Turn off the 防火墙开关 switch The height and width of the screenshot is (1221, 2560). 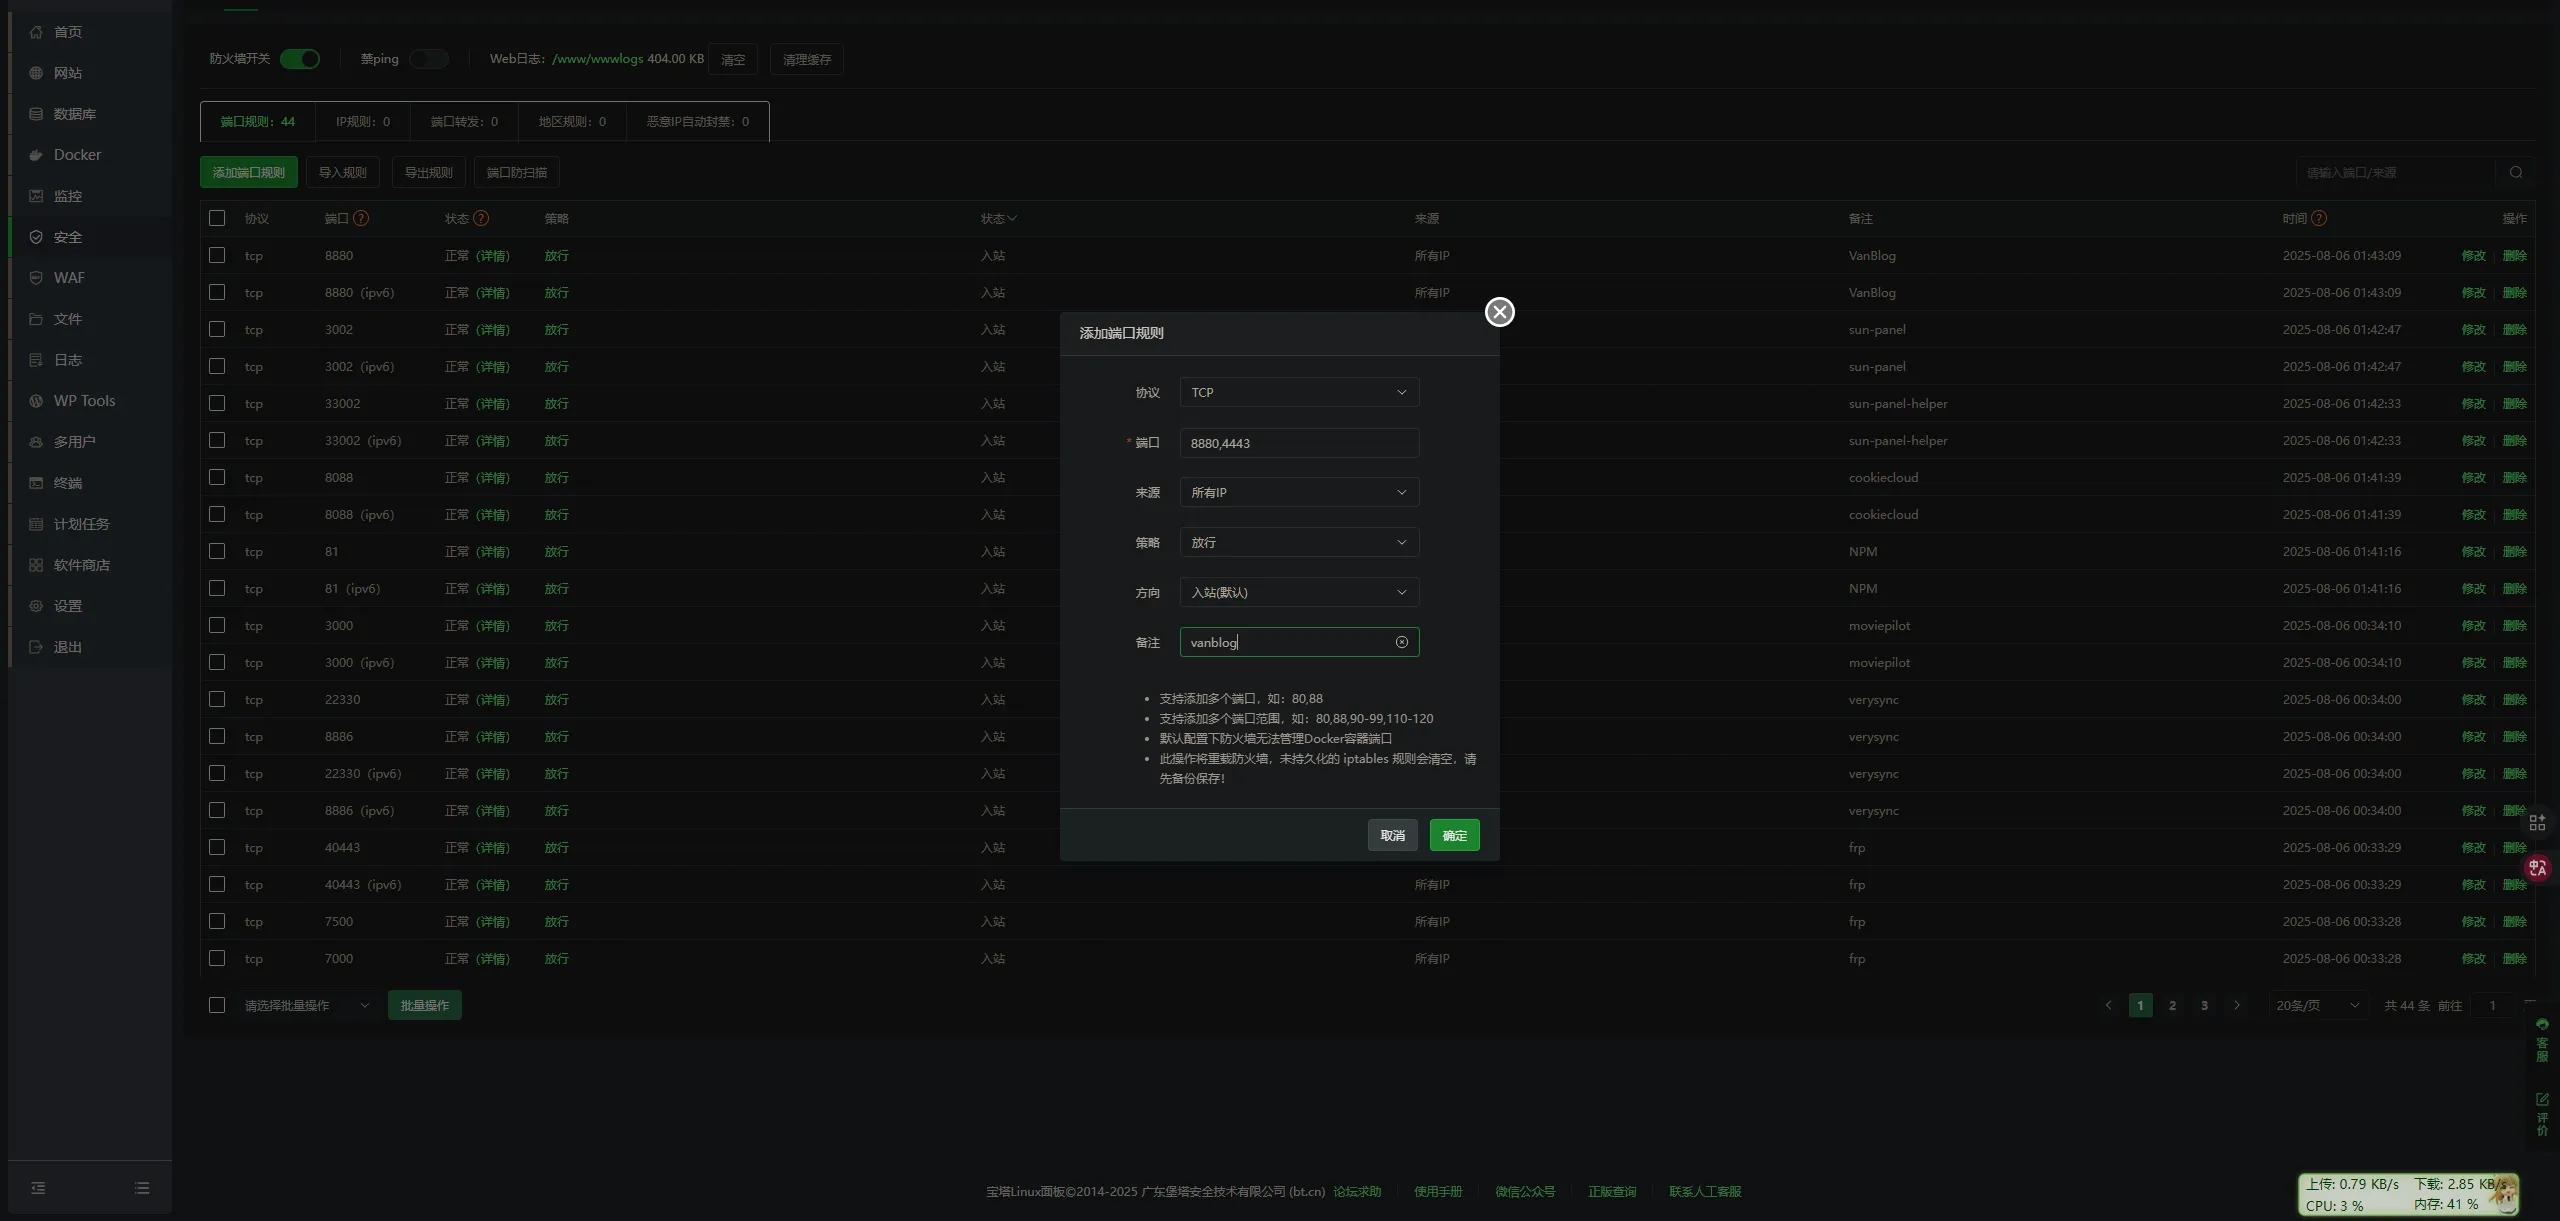pyautogui.click(x=300, y=59)
